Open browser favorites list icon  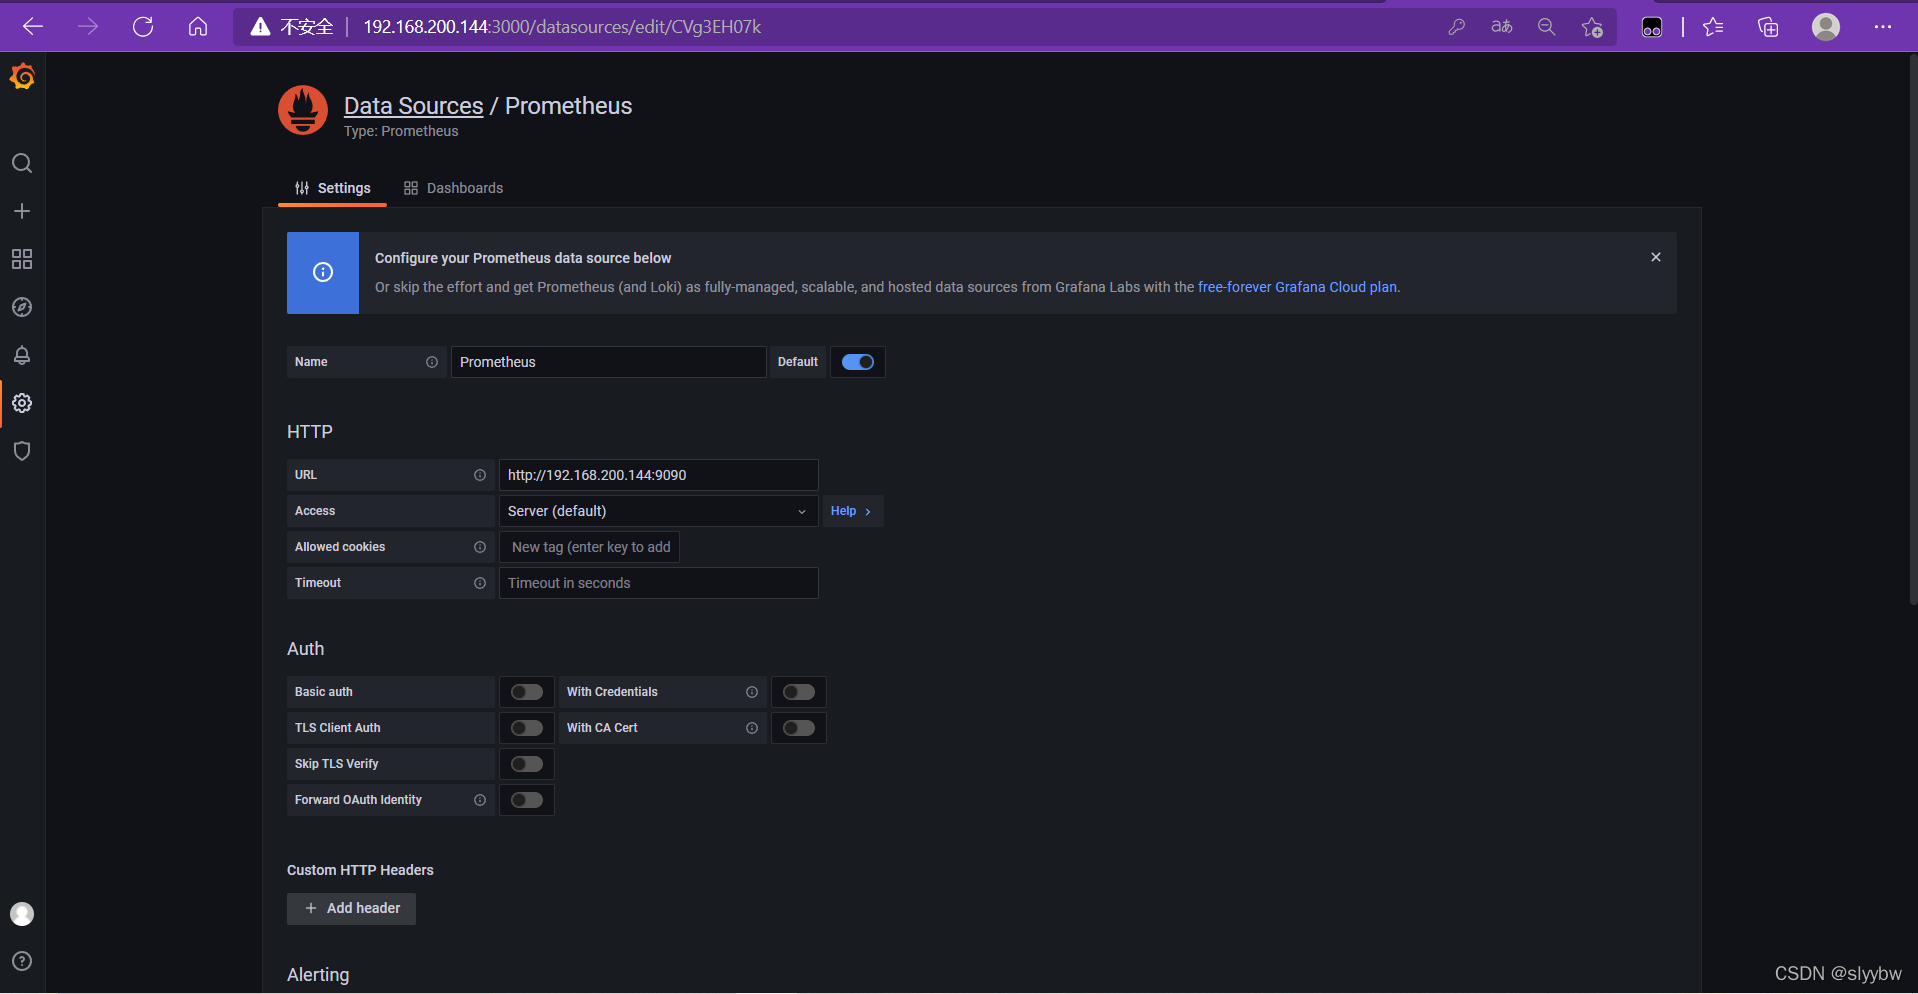pos(1713,27)
